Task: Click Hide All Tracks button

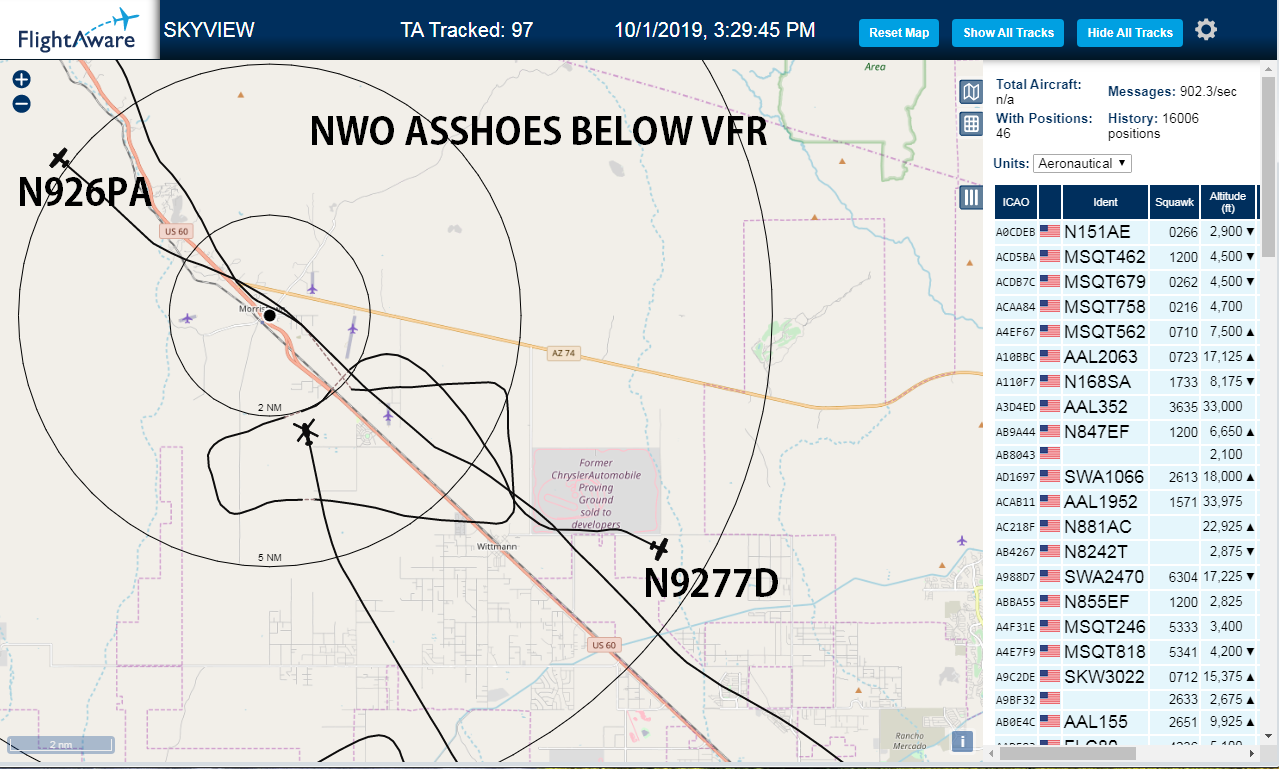Action: [x=1130, y=33]
